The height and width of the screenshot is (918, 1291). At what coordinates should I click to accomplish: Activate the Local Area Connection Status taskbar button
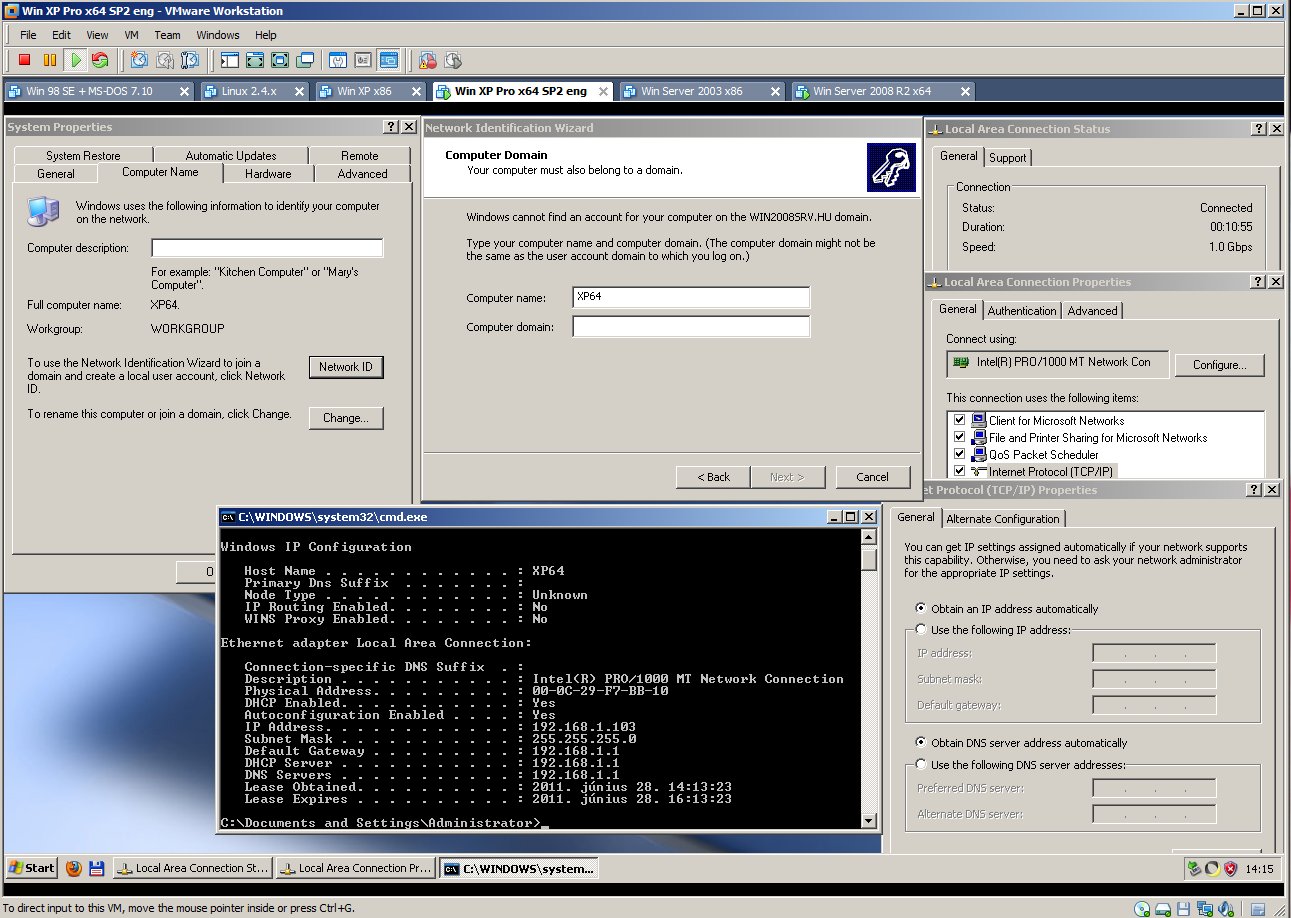193,868
